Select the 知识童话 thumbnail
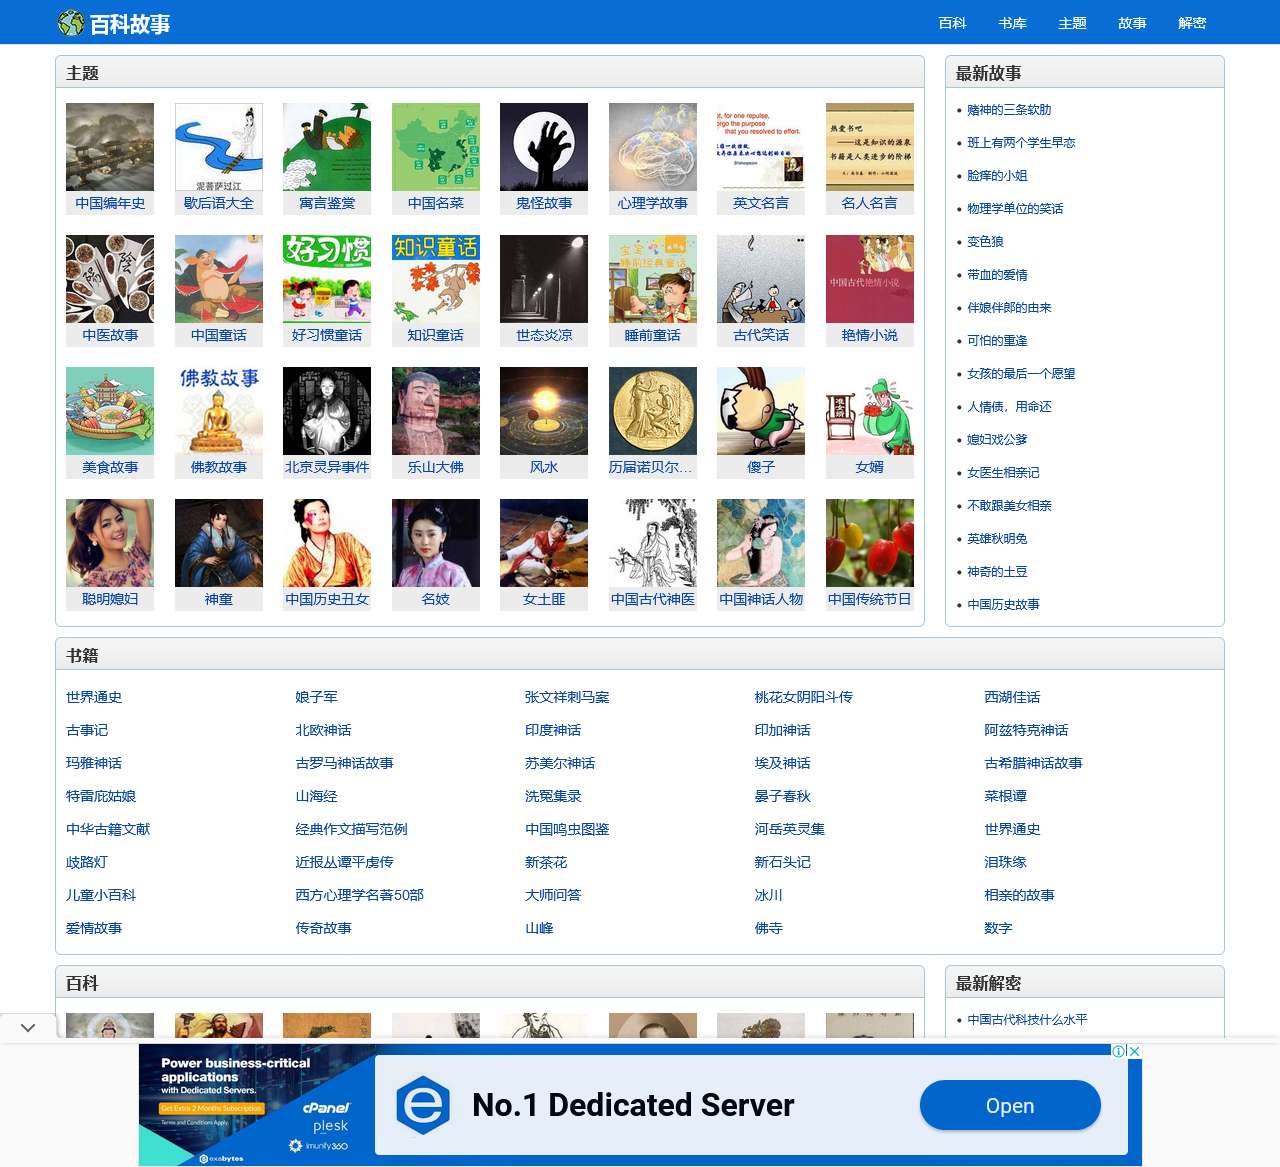Image resolution: width=1280 pixels, height=1167 pixels. pyautogui.click(x=436, y=279)
